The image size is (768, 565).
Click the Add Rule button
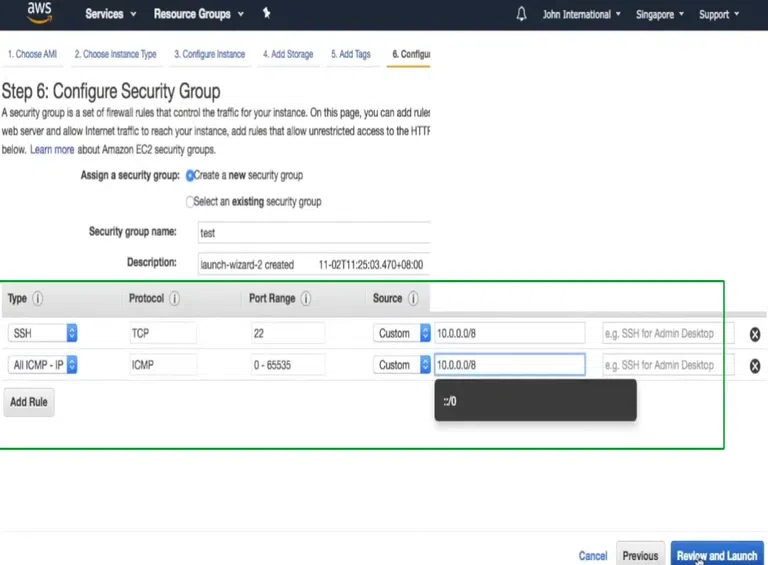28,402
